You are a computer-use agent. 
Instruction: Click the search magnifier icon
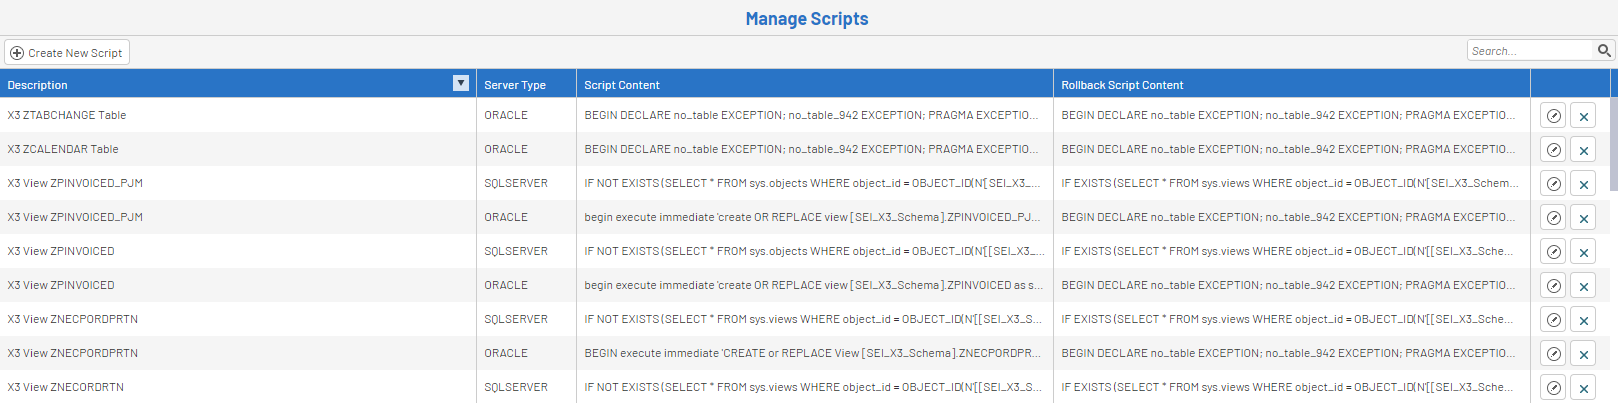[1604, 50]
